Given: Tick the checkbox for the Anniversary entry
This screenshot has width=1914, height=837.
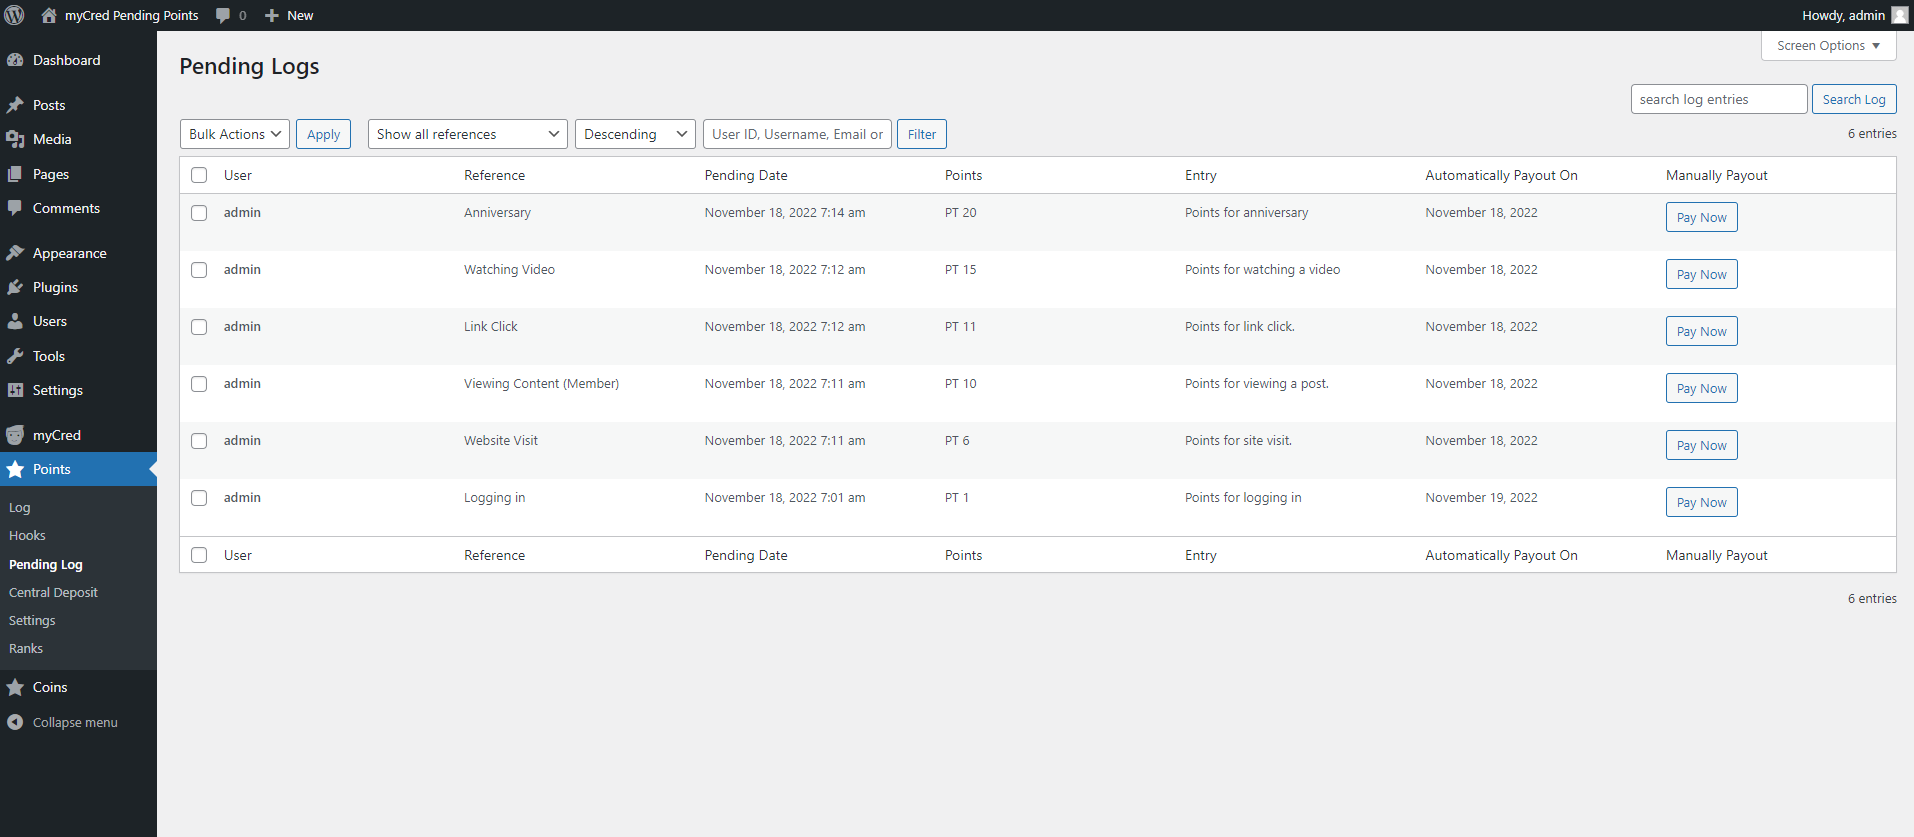Looking at the screenshot, I should pos(199,213).
